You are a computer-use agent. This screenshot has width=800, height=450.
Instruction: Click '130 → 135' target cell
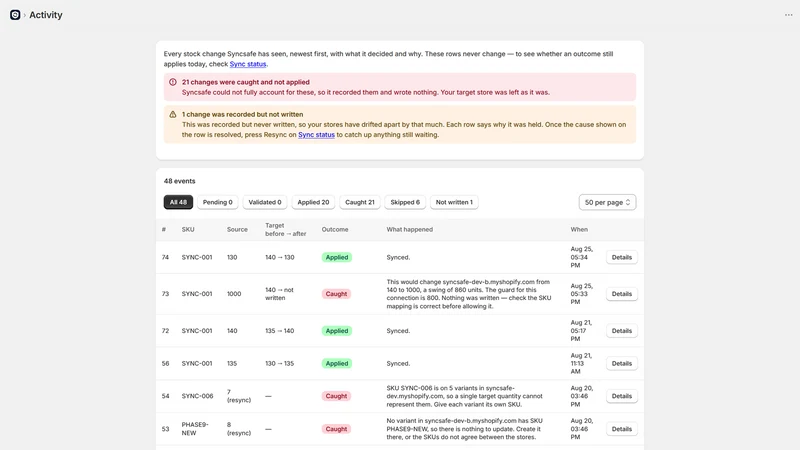[280, 363]
